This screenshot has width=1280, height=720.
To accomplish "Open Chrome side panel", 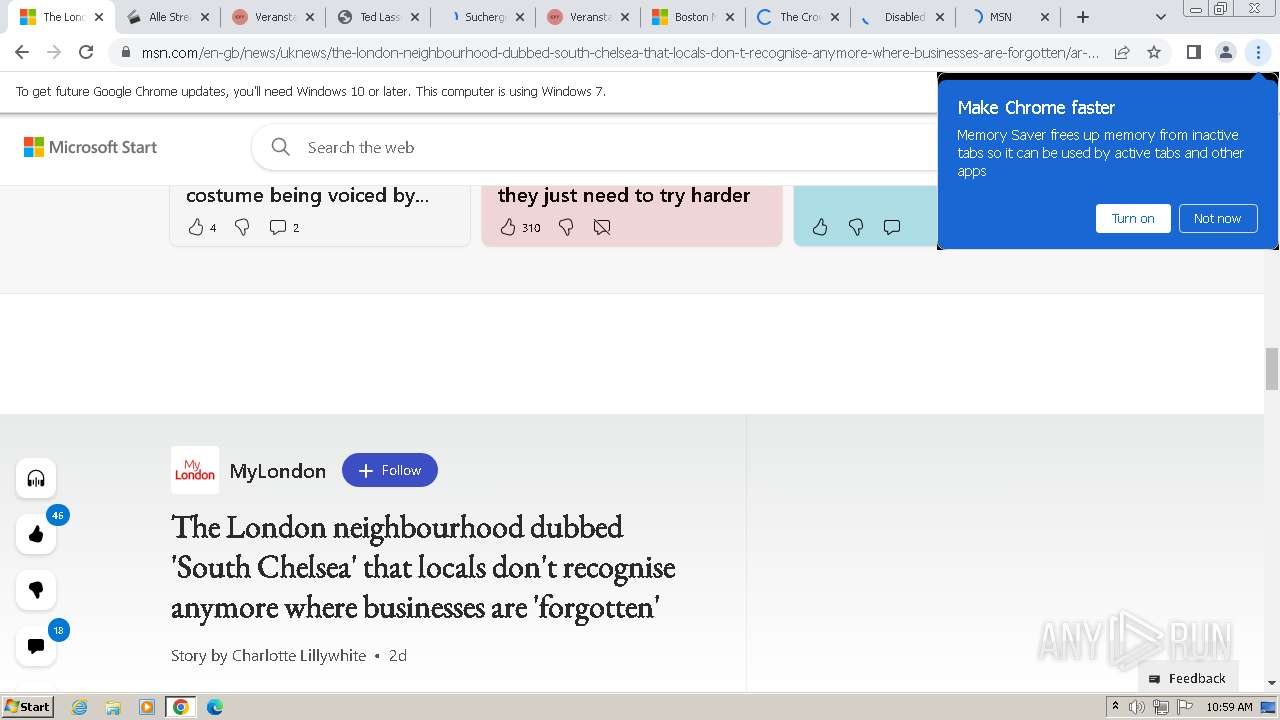I will pos(1193,52).
